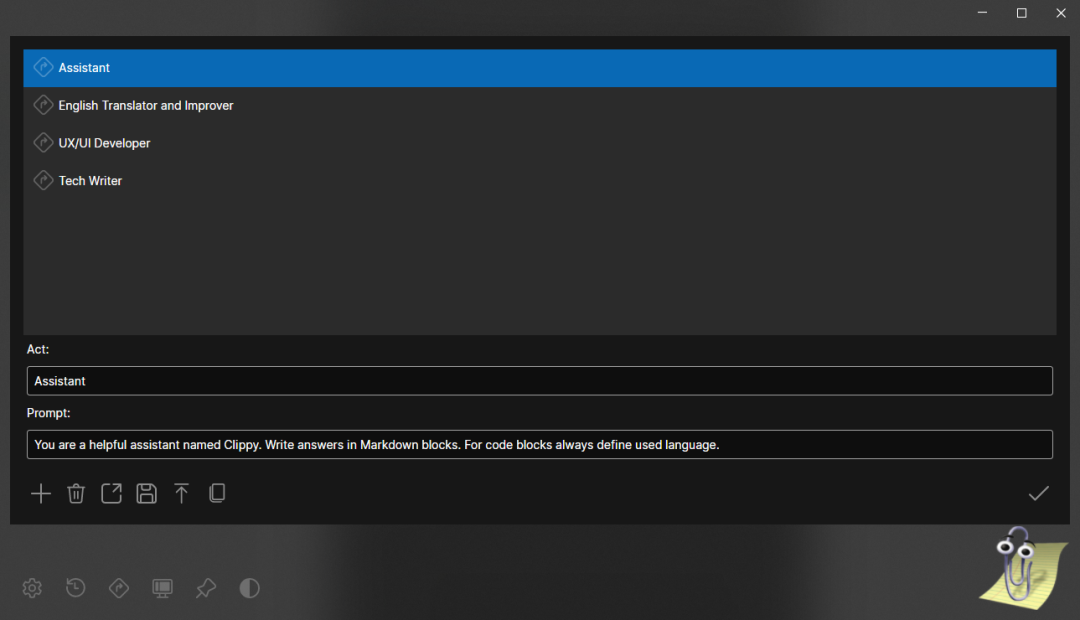Delete the selected prompt via trash icon

pyautogui.click(x=76, y=493)
